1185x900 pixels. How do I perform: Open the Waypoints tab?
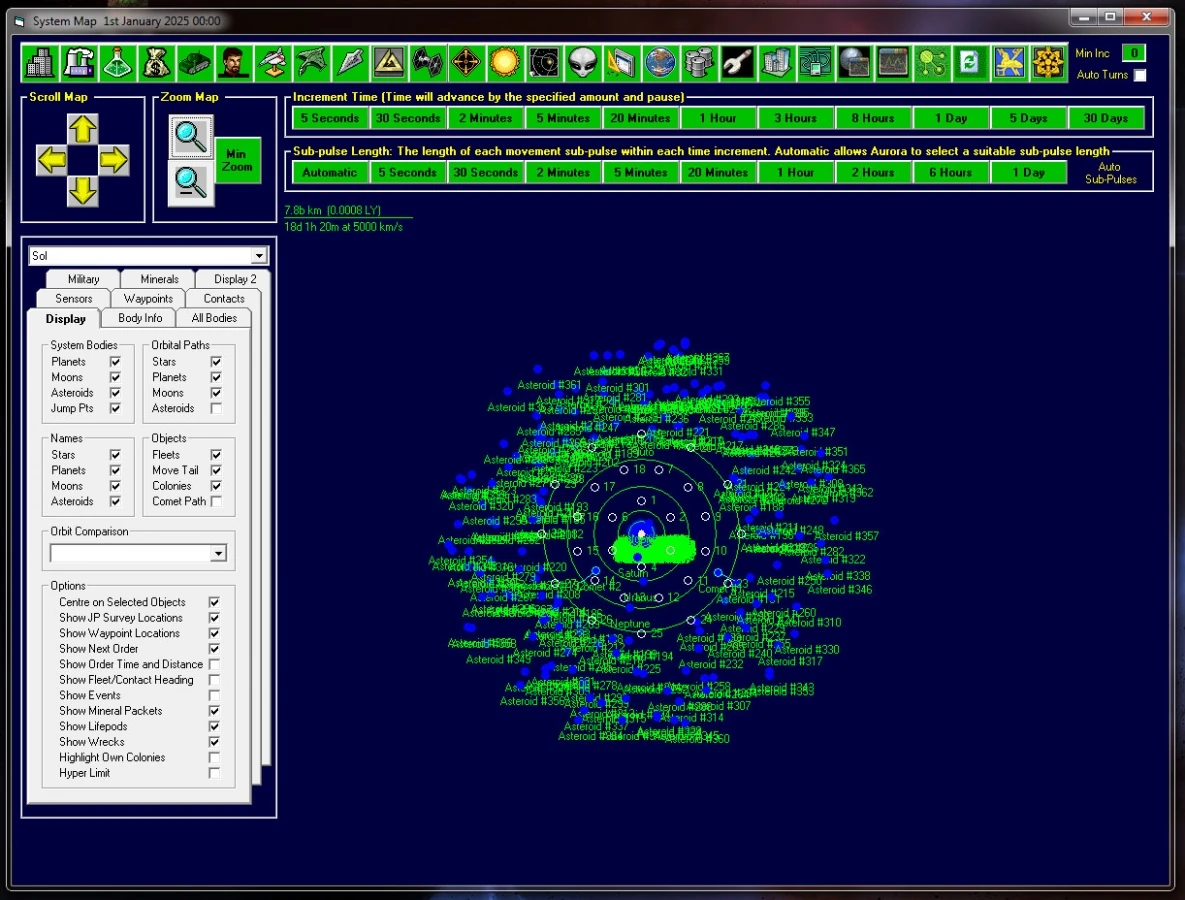(x=148, y=298)
